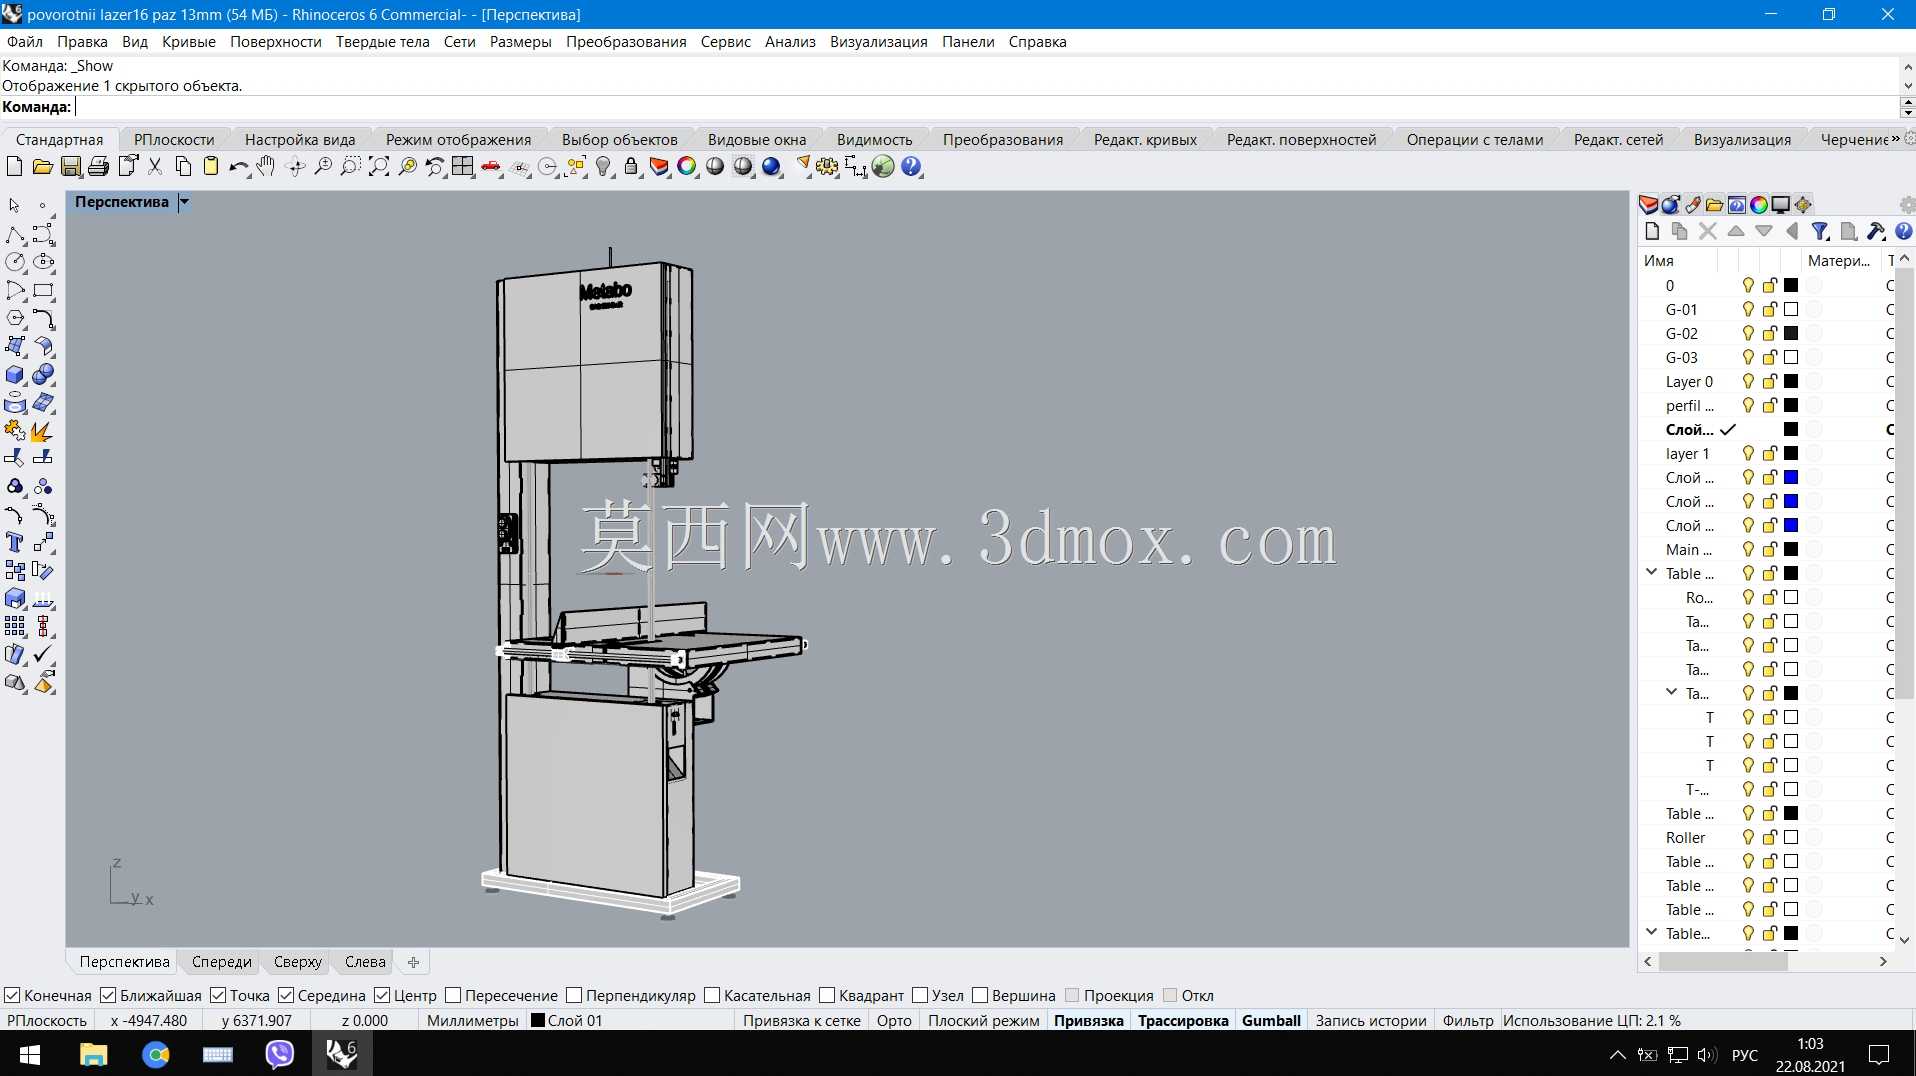Screen dimensions: 1916x1076
Task: Toggle the Середина osnap checkbox
Action: click(x=286, y=995)
